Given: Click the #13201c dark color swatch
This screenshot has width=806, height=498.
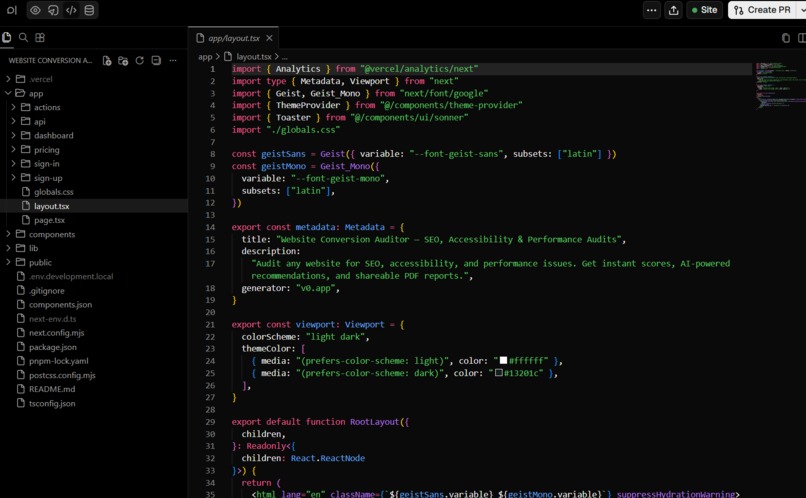Looking at the screenshot, I should click(499, 373).
